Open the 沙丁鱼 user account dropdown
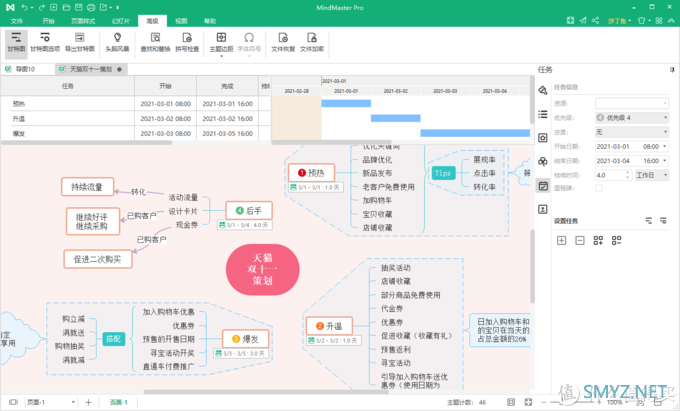This screenshot has width=680, height=411. pyautogui.click(x=619, y=21)
